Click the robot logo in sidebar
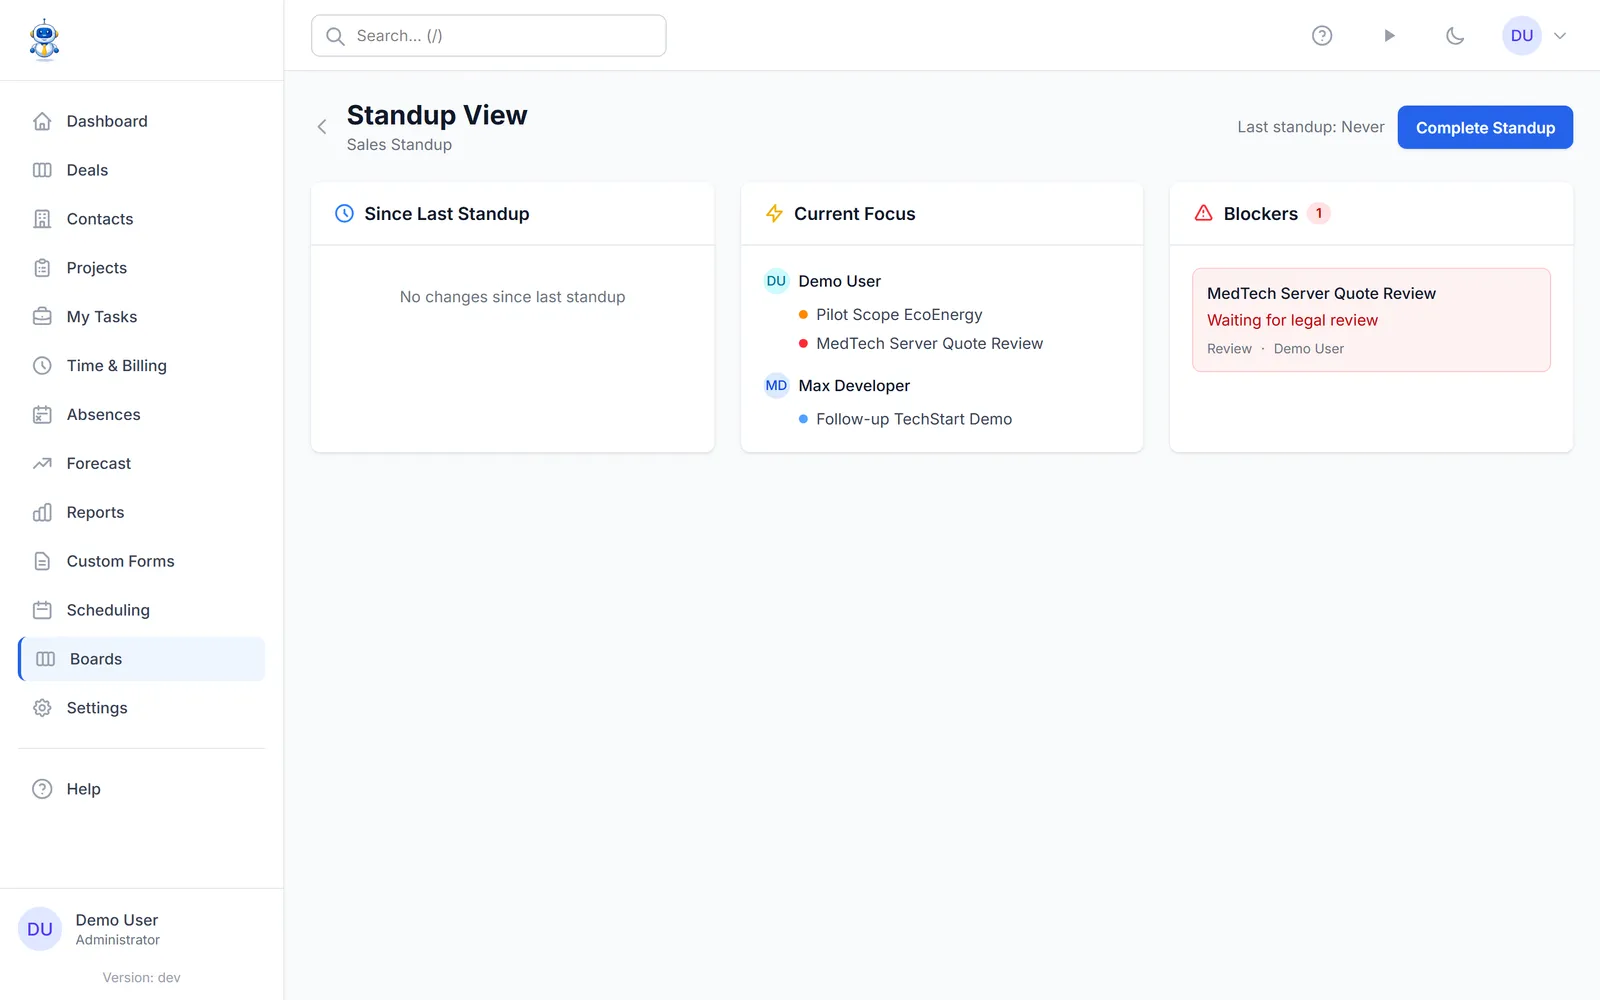This screenshot has height=1000, width=1600. 44,40
